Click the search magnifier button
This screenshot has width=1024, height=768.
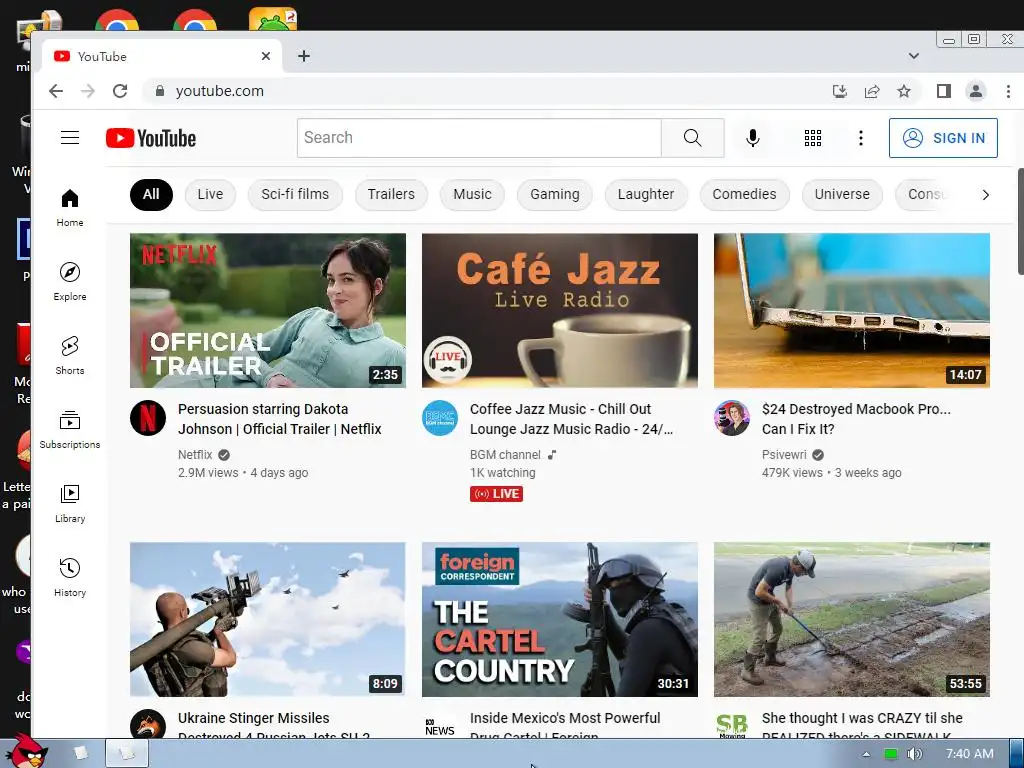(692, 138)
